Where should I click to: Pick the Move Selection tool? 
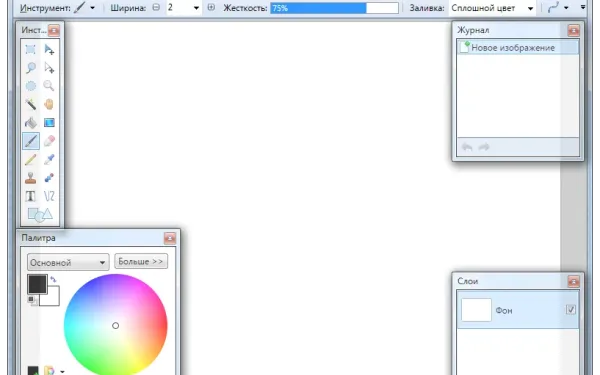coord(49,68)
